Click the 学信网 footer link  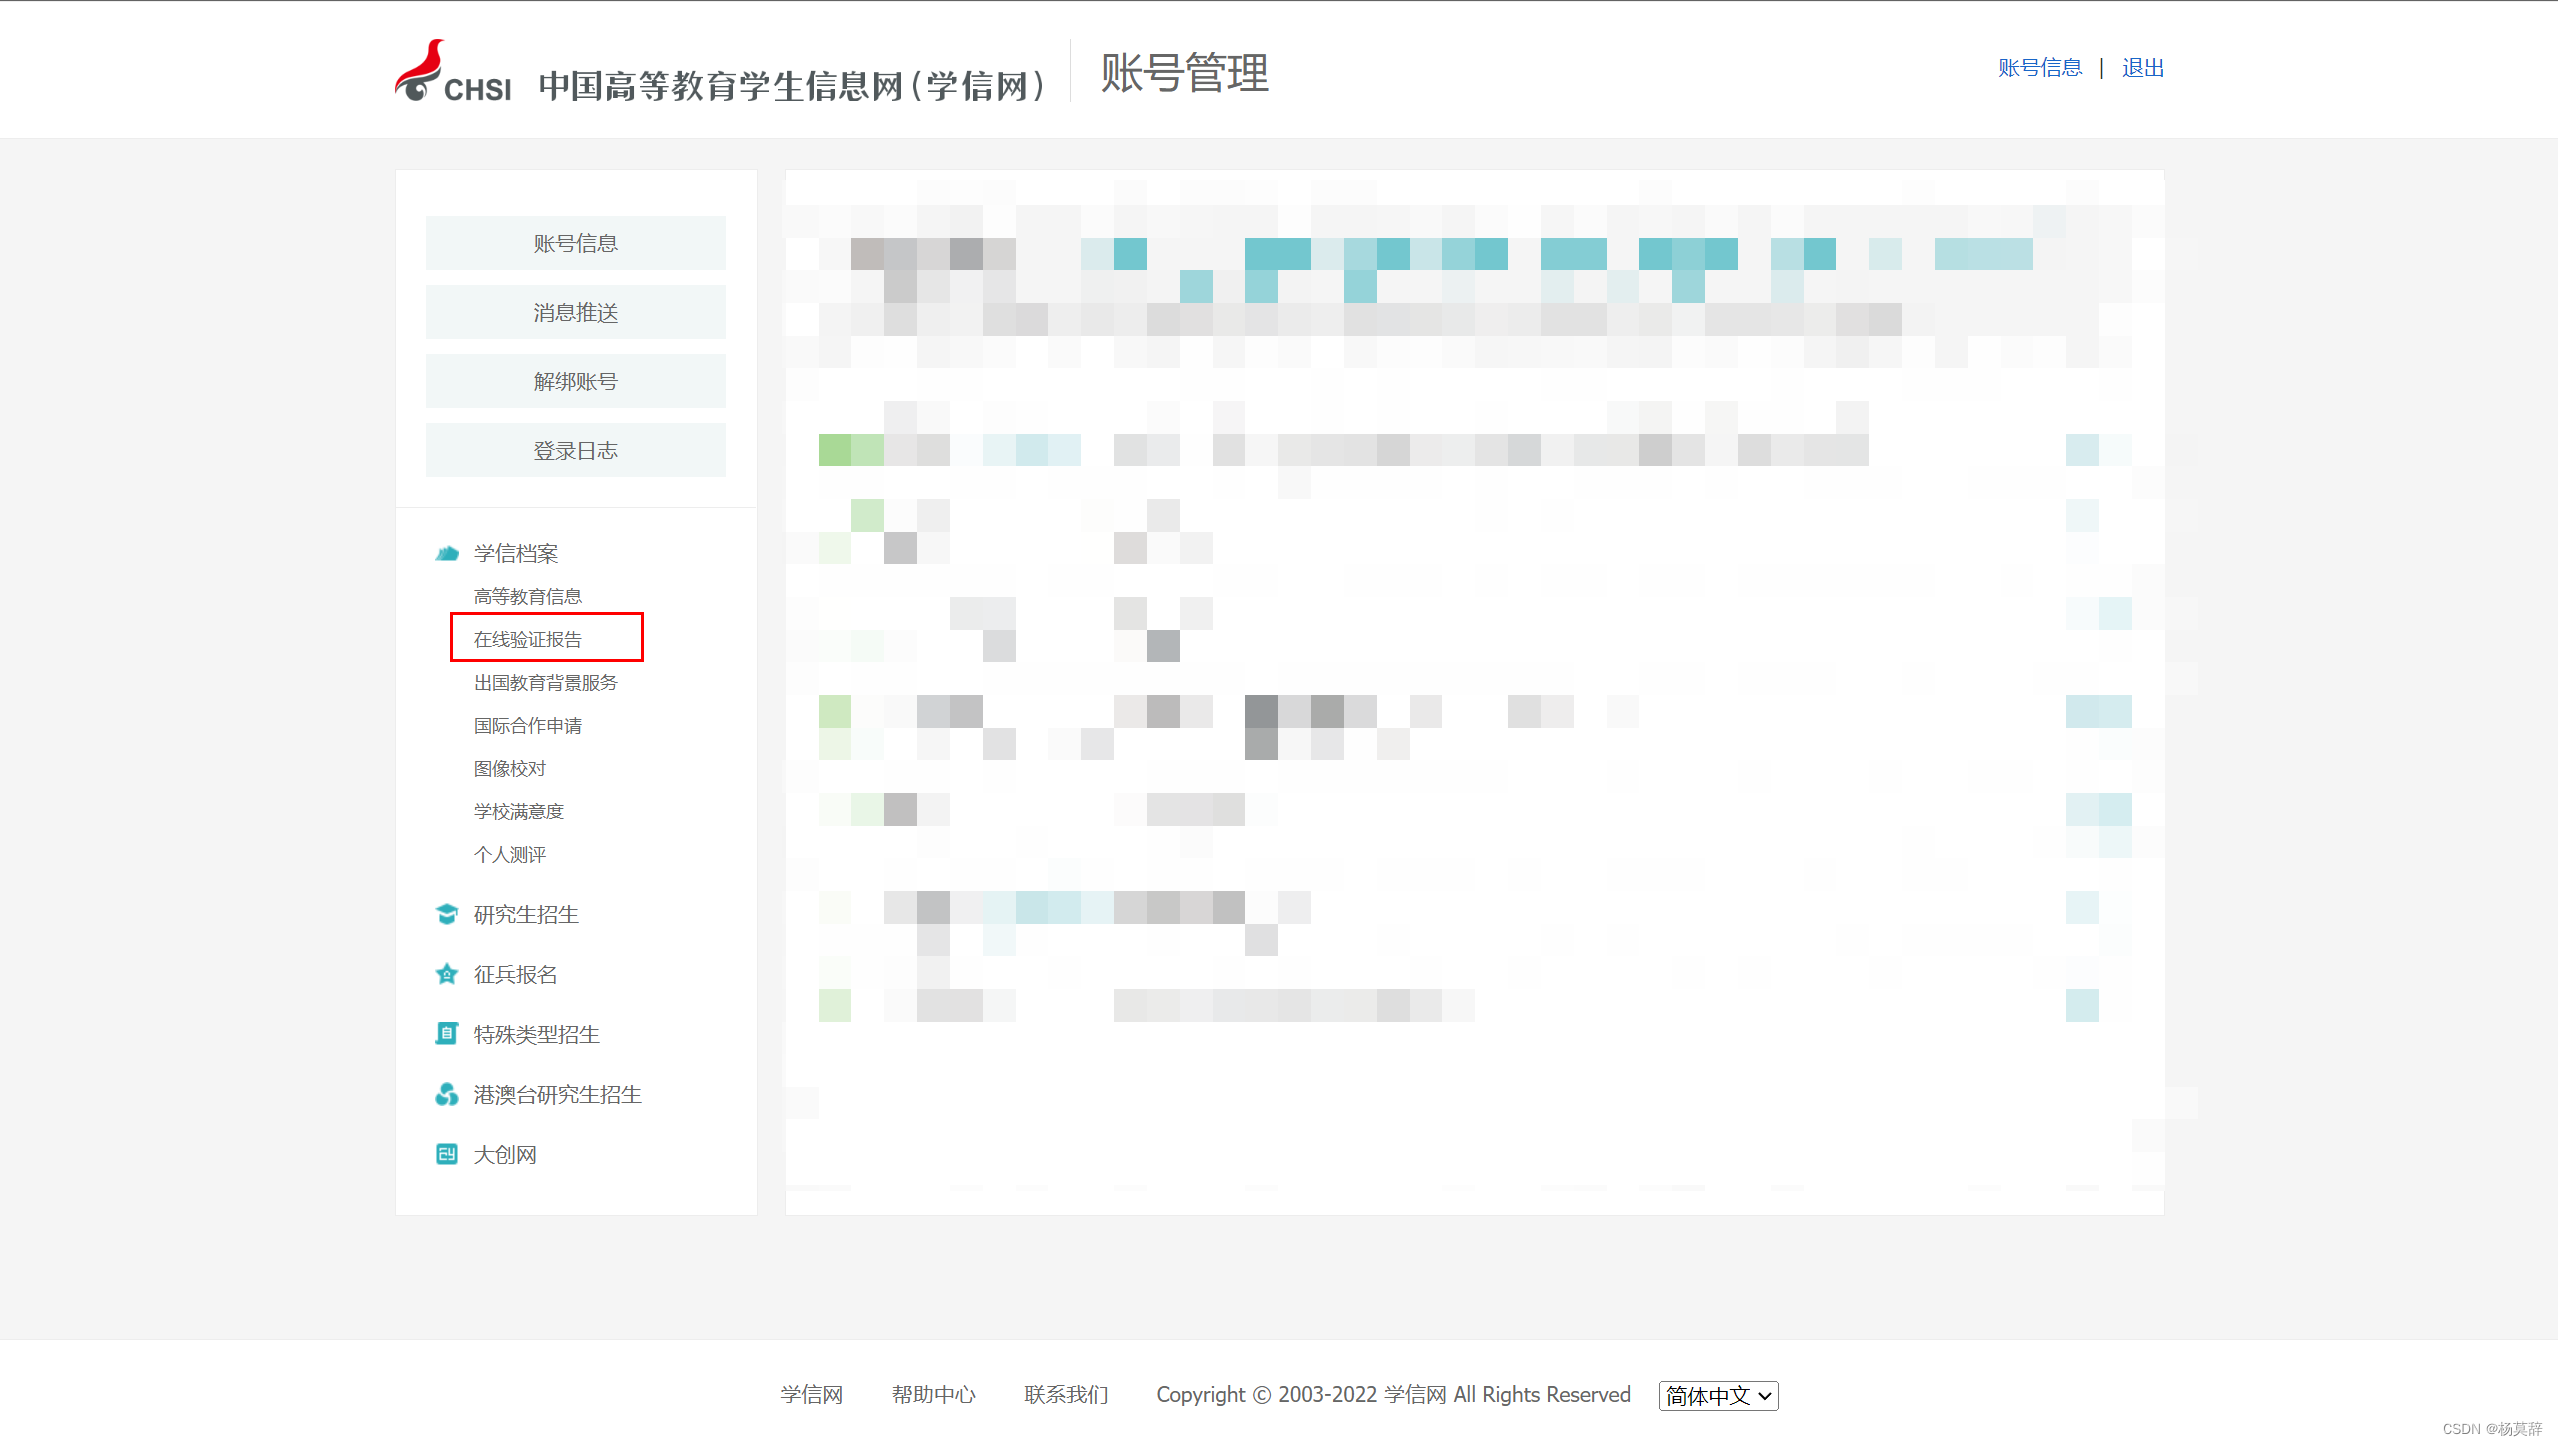coord(812,1394)
